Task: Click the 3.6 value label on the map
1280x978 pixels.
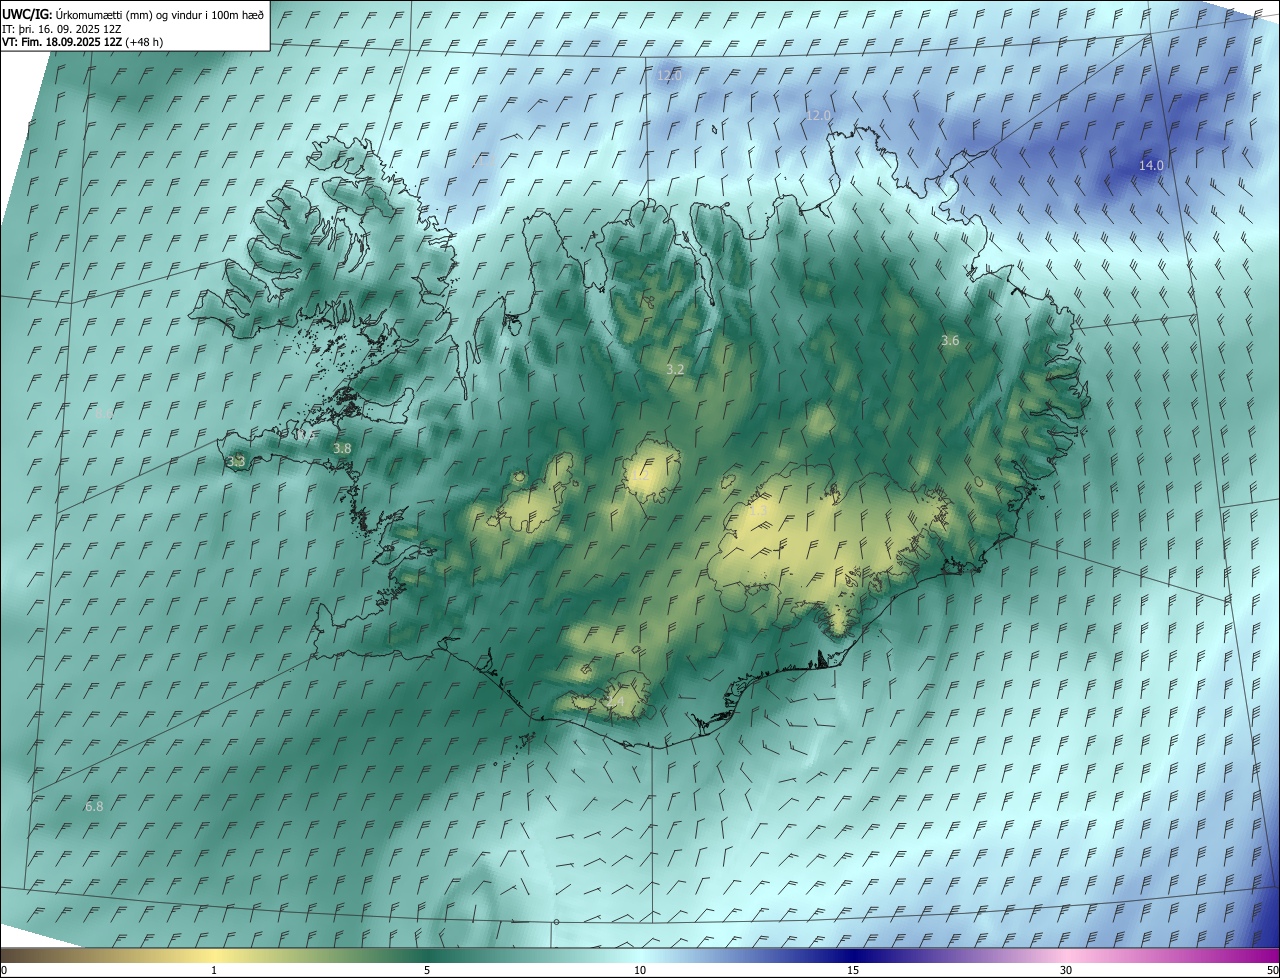Action: tap(950, 341)
